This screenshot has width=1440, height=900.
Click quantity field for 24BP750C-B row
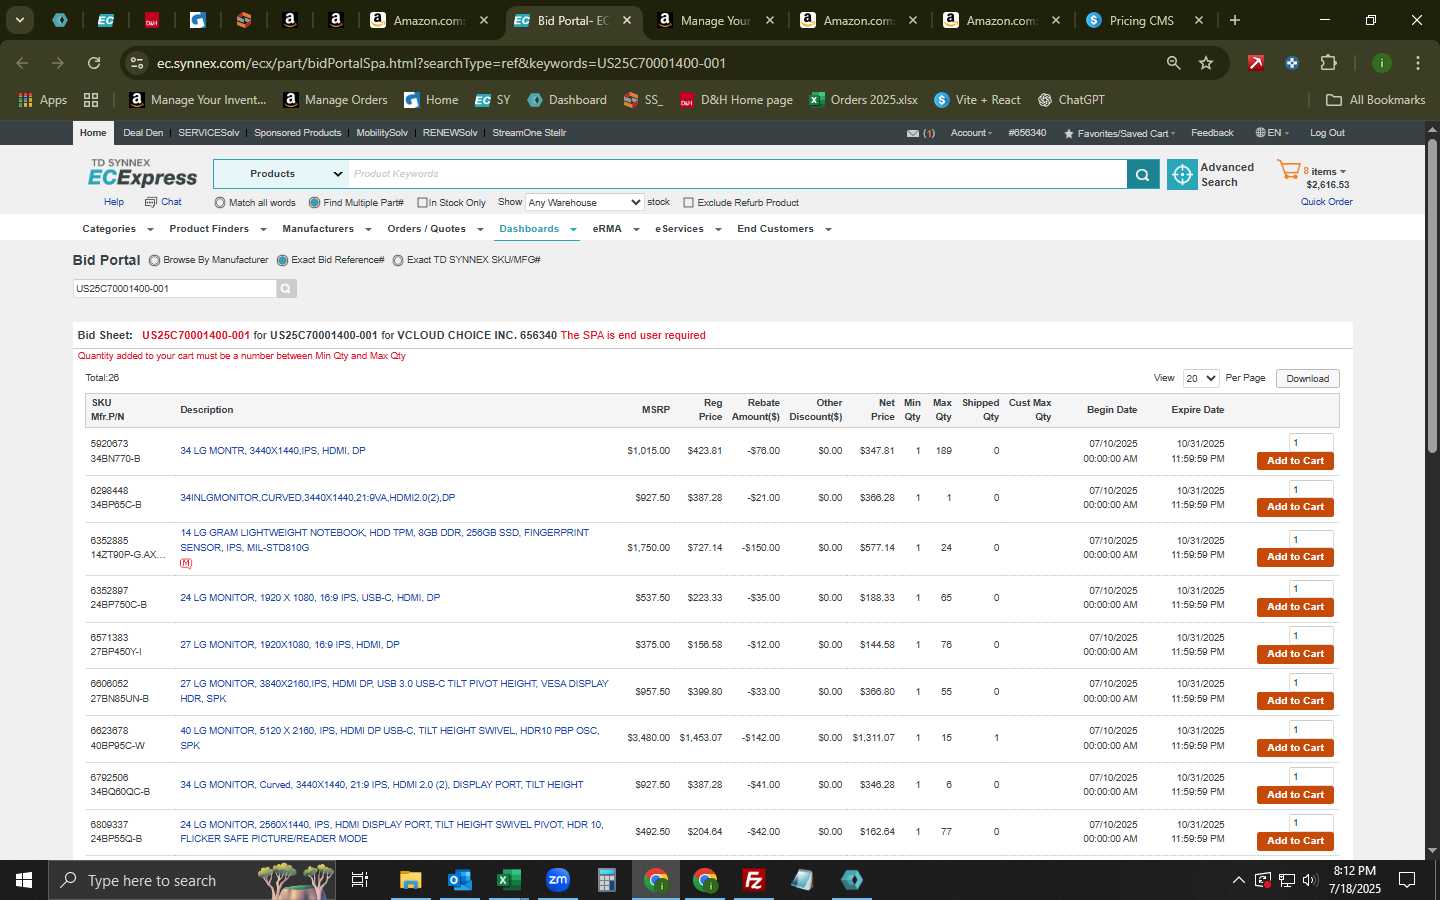[x=1311, y=588]
